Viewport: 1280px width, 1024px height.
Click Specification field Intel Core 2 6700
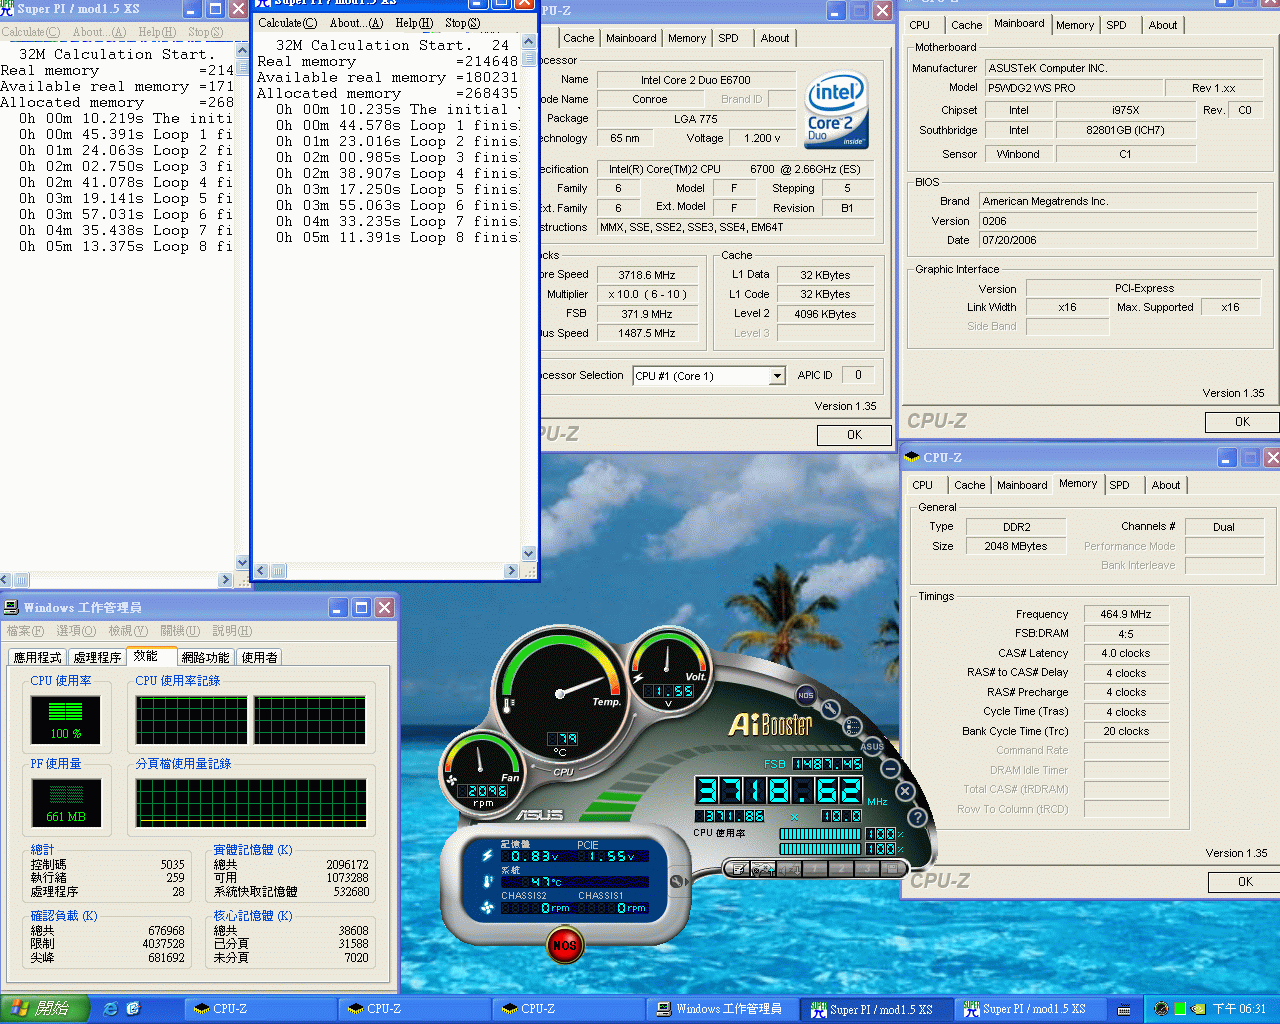[x=735, y=169]
